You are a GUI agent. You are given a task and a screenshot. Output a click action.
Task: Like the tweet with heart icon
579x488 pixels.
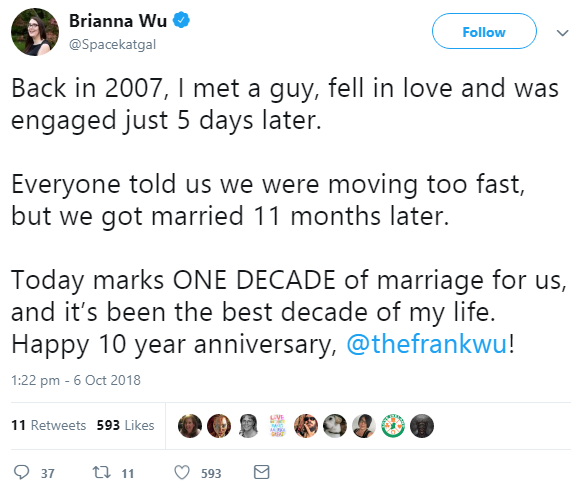[x=182, y=472]
